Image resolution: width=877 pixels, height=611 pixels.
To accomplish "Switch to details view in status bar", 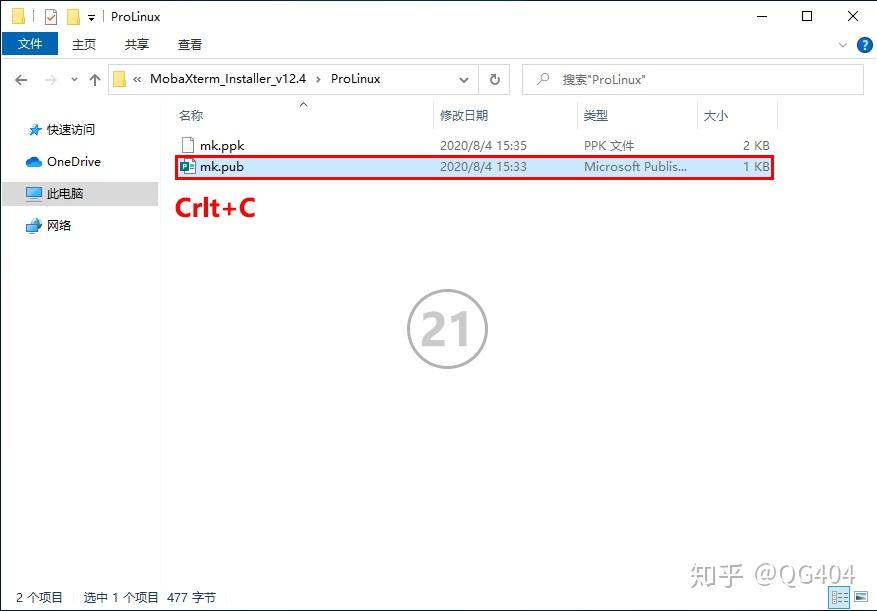I will pos(837,597).
